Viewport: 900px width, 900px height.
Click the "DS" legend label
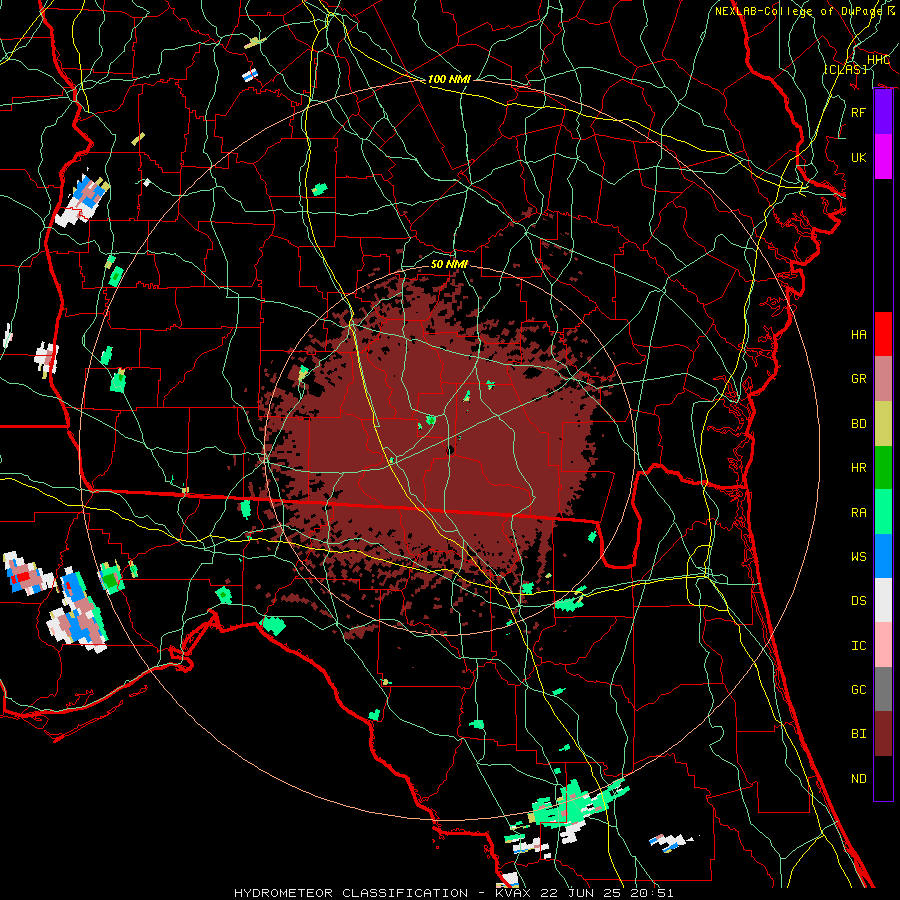click(858, 601)
